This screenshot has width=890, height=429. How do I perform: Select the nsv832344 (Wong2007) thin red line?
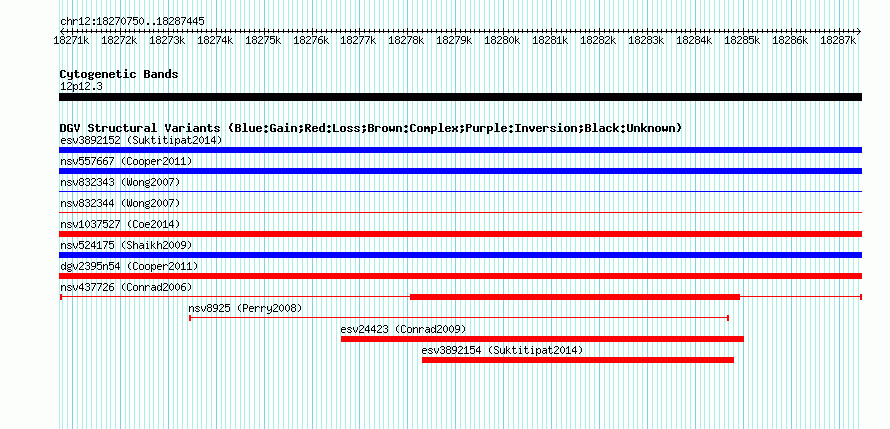(460, 213)
